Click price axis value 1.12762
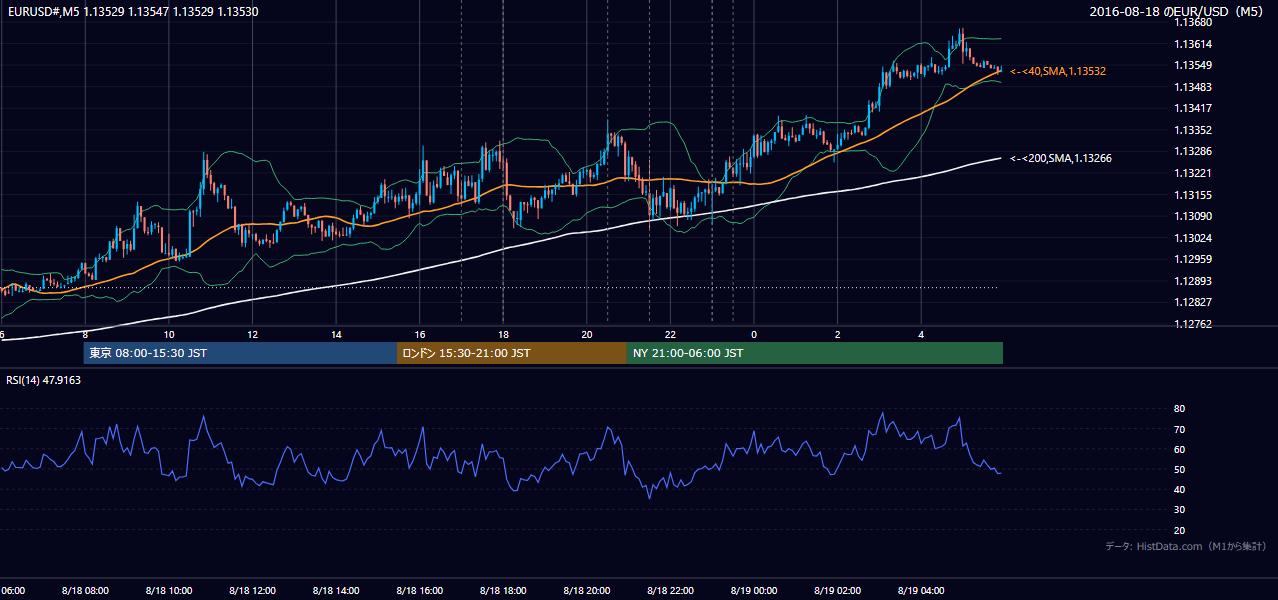1278x600 pixels. (x=1193, y=324)
